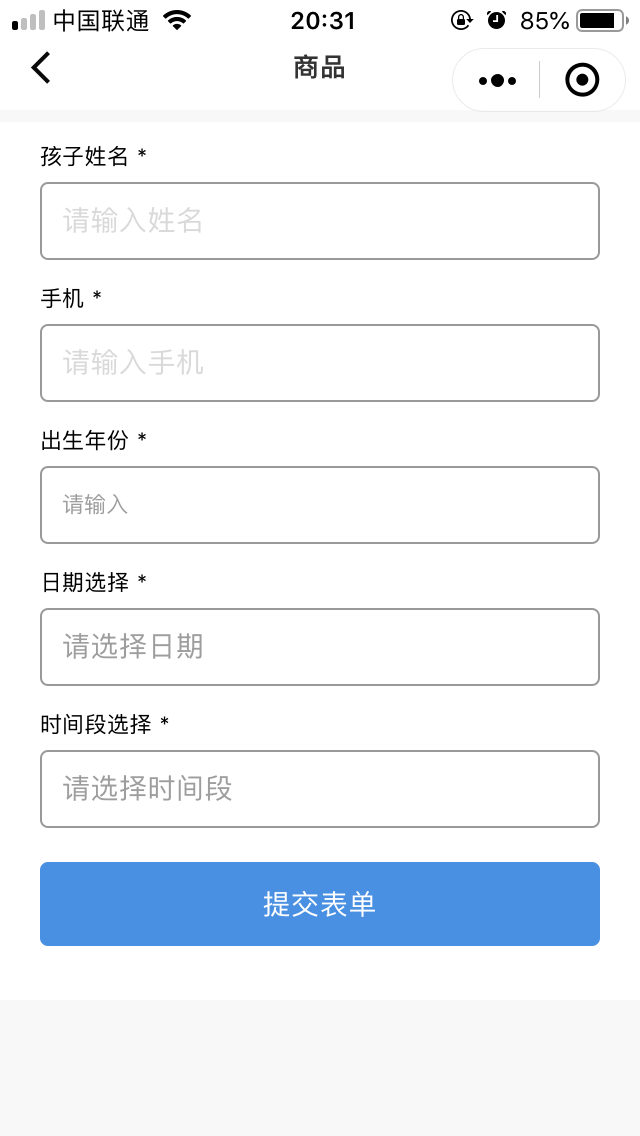
Task: Click the 出生年份 input field
Action: click(x=320, y=505)
